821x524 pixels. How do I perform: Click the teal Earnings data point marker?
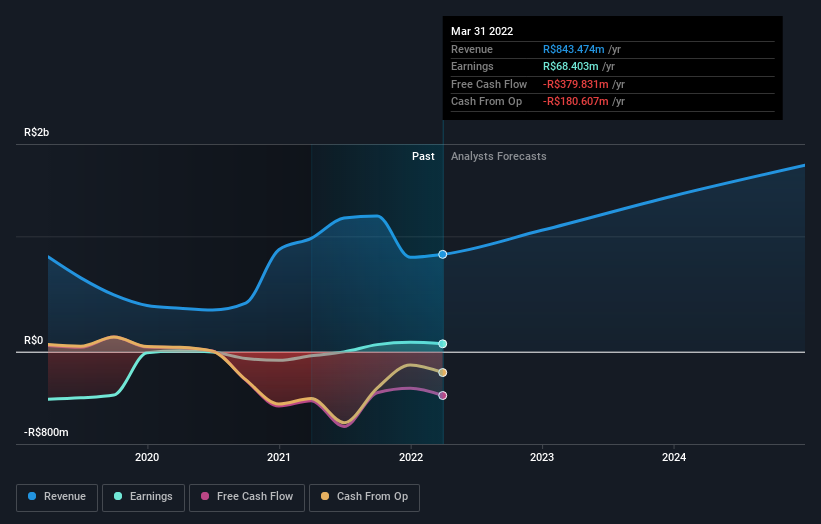442,344
